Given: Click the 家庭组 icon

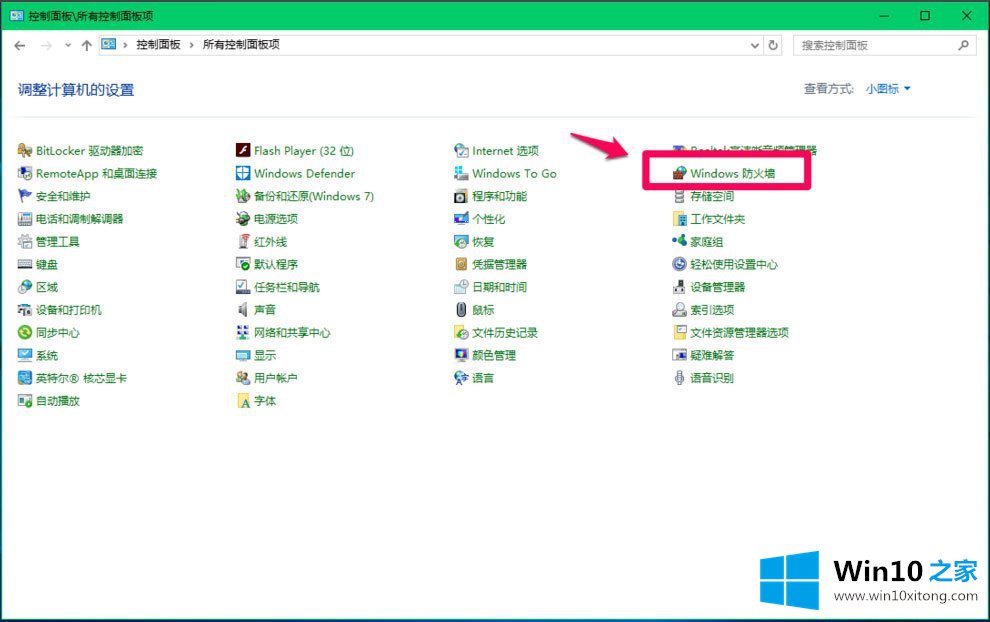Looking at the screenshot, I should 679,241.
